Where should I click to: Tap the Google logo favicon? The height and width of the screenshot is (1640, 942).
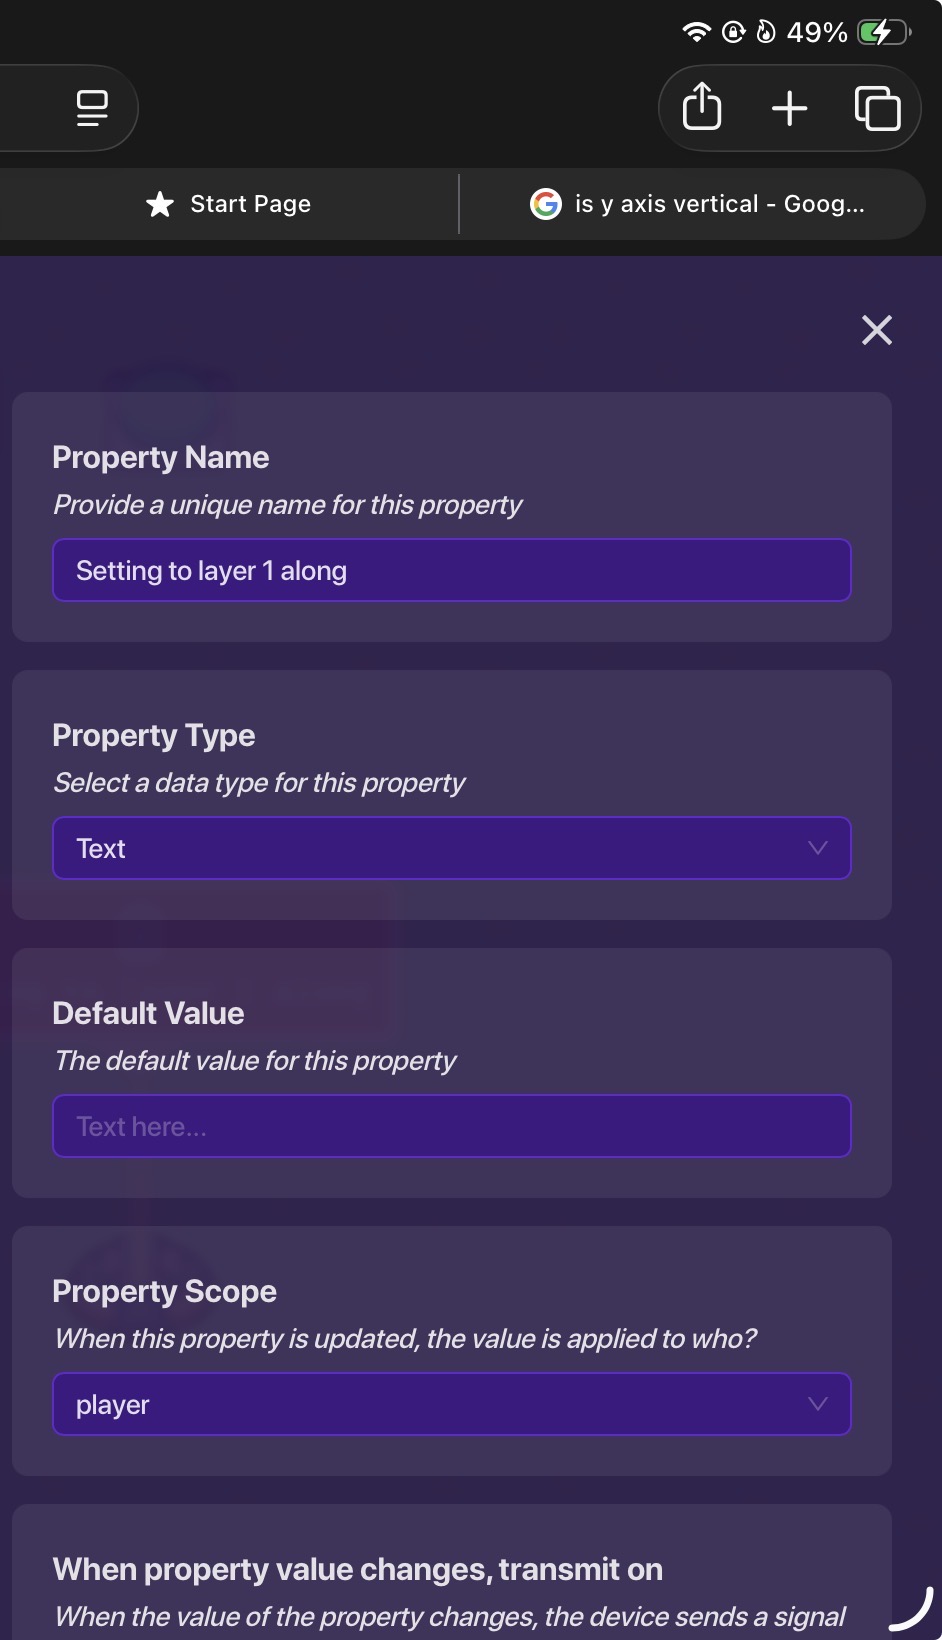click(546, 204)
